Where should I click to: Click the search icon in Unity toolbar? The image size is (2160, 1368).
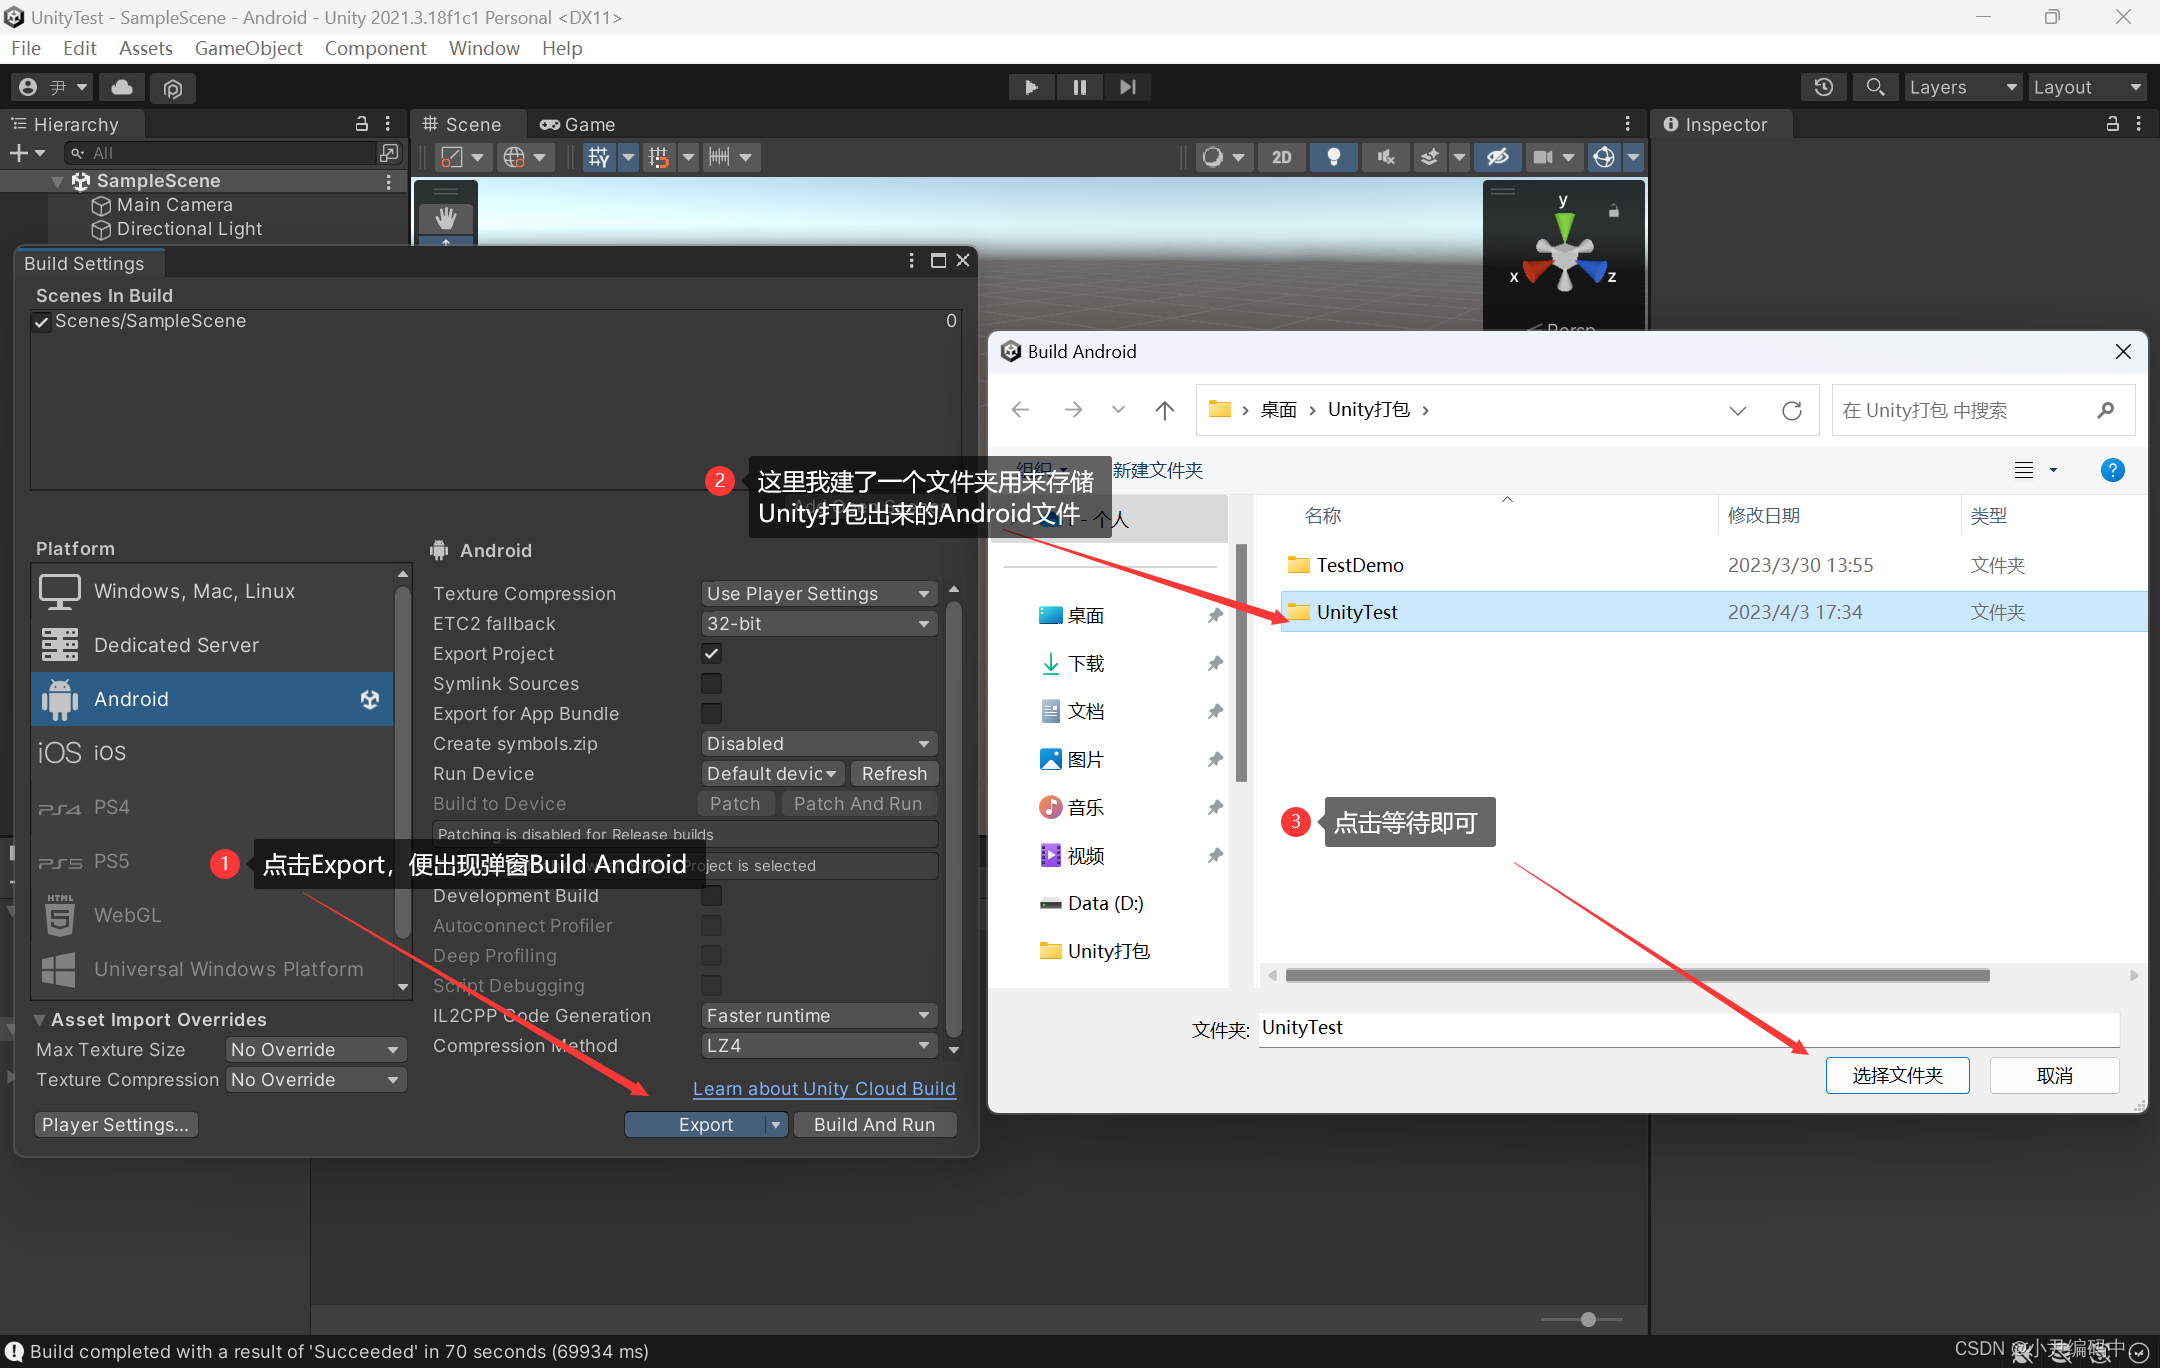click(x=1876, y=87)
